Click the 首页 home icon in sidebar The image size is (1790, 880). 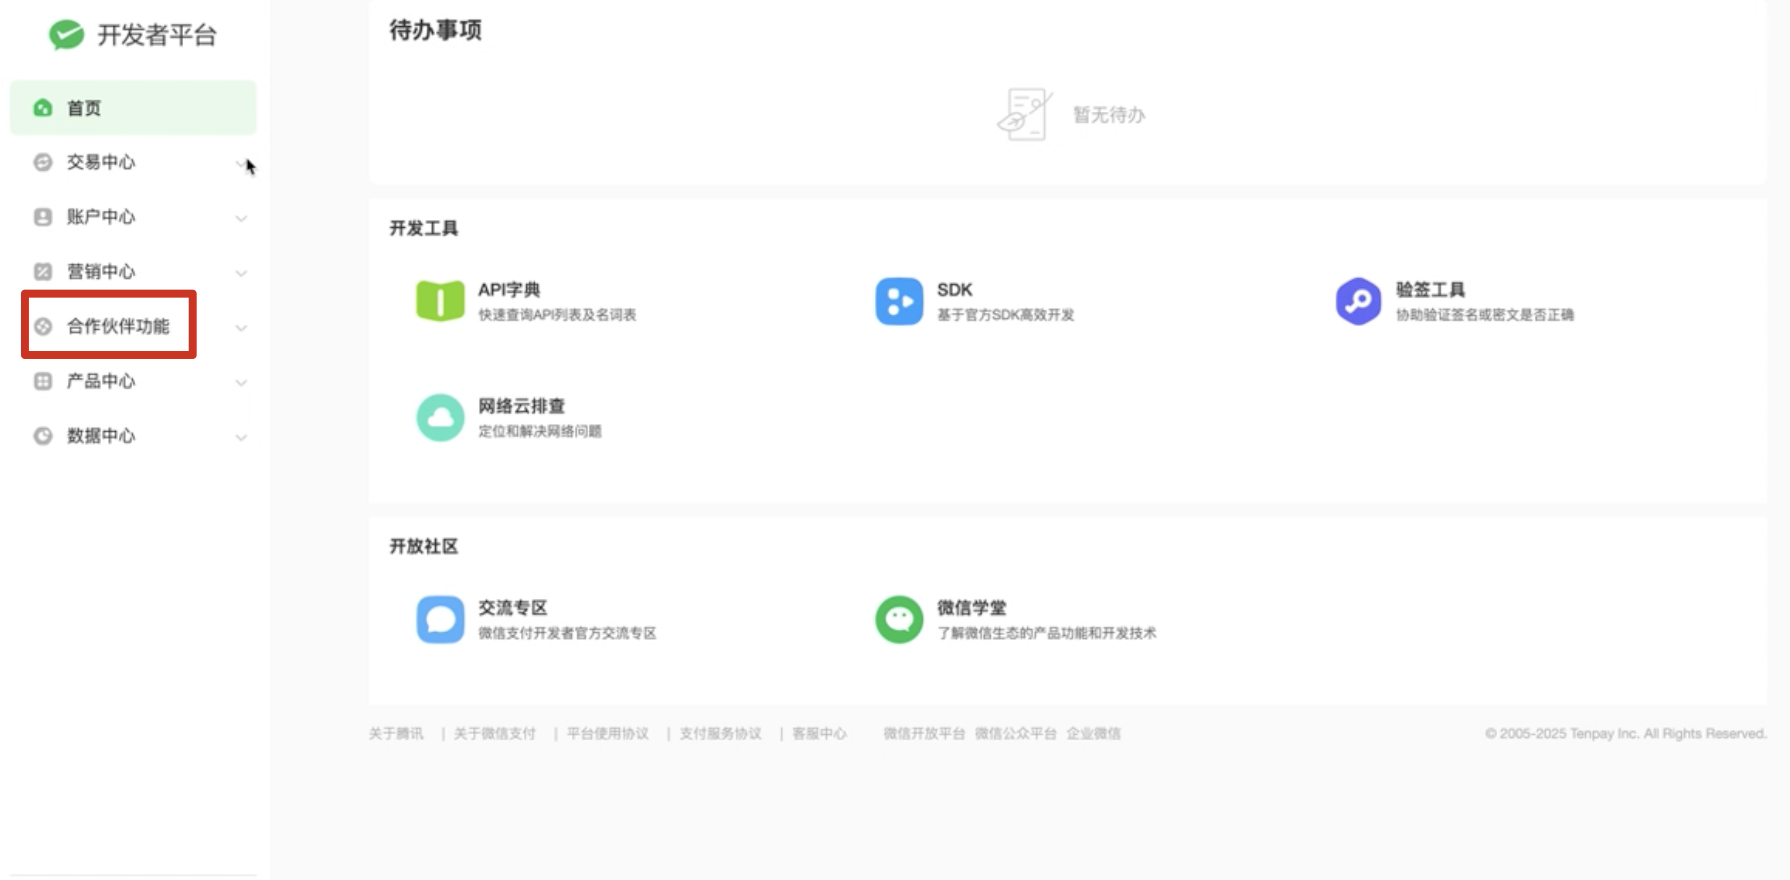(43, 108)
